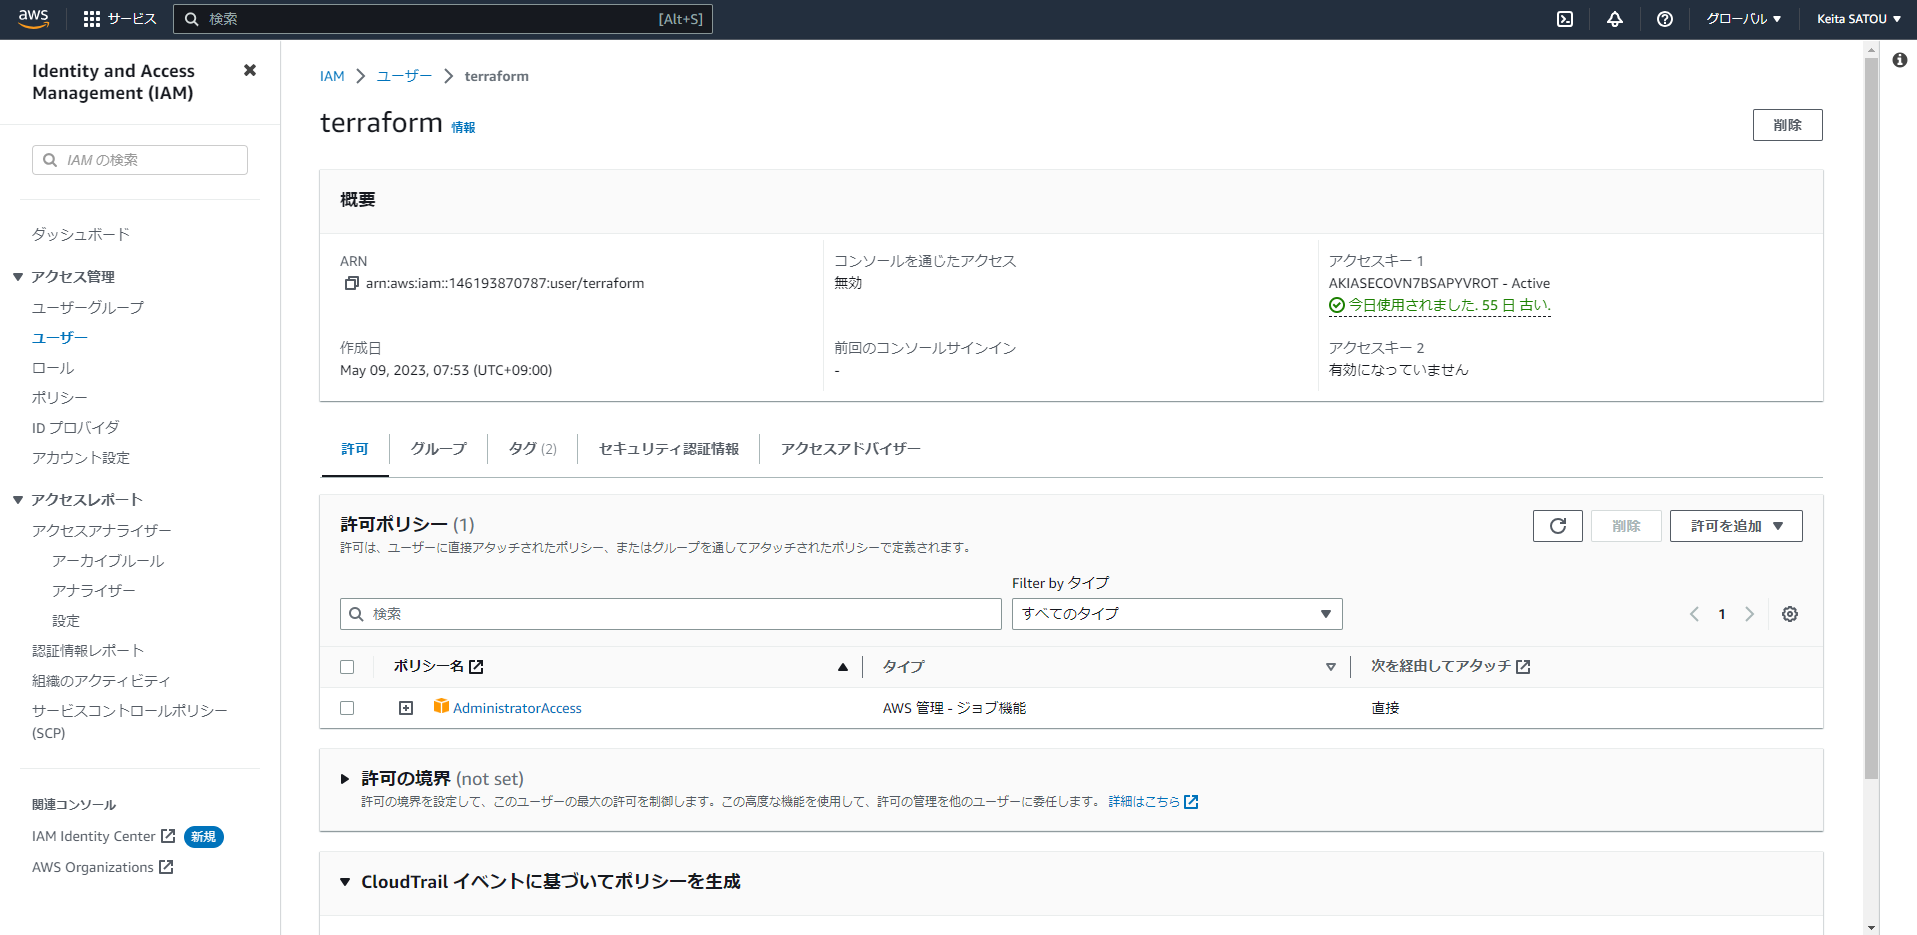Sort policies by ポリシー名 ascending arrow
1917x935 pixels.
843,667
